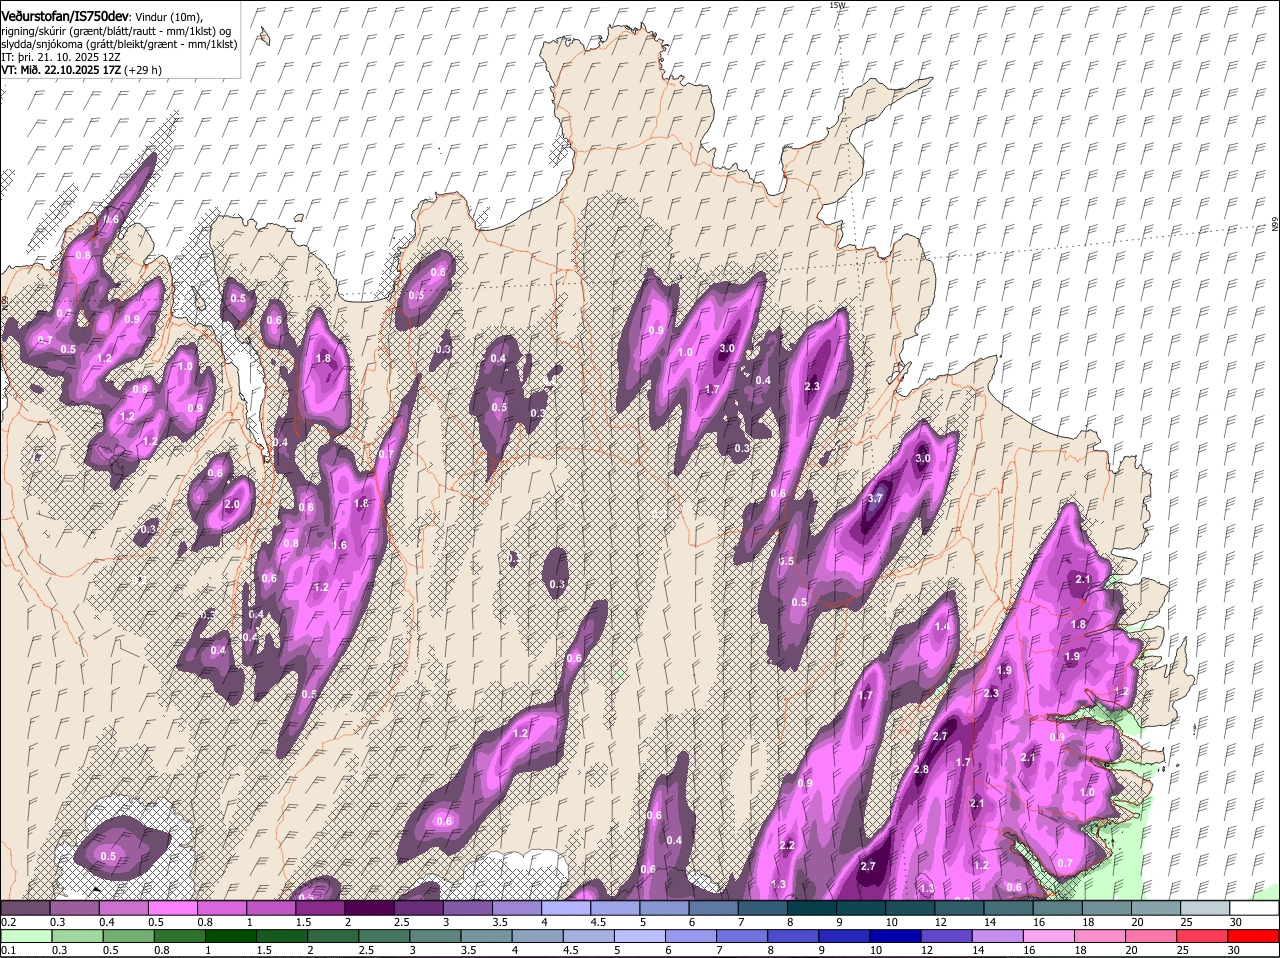The width and height of the screenshot is (1280, 958).
Task: Click the dark teal snow swatch between 8 and 9
Action: click(x=813, y=908)
